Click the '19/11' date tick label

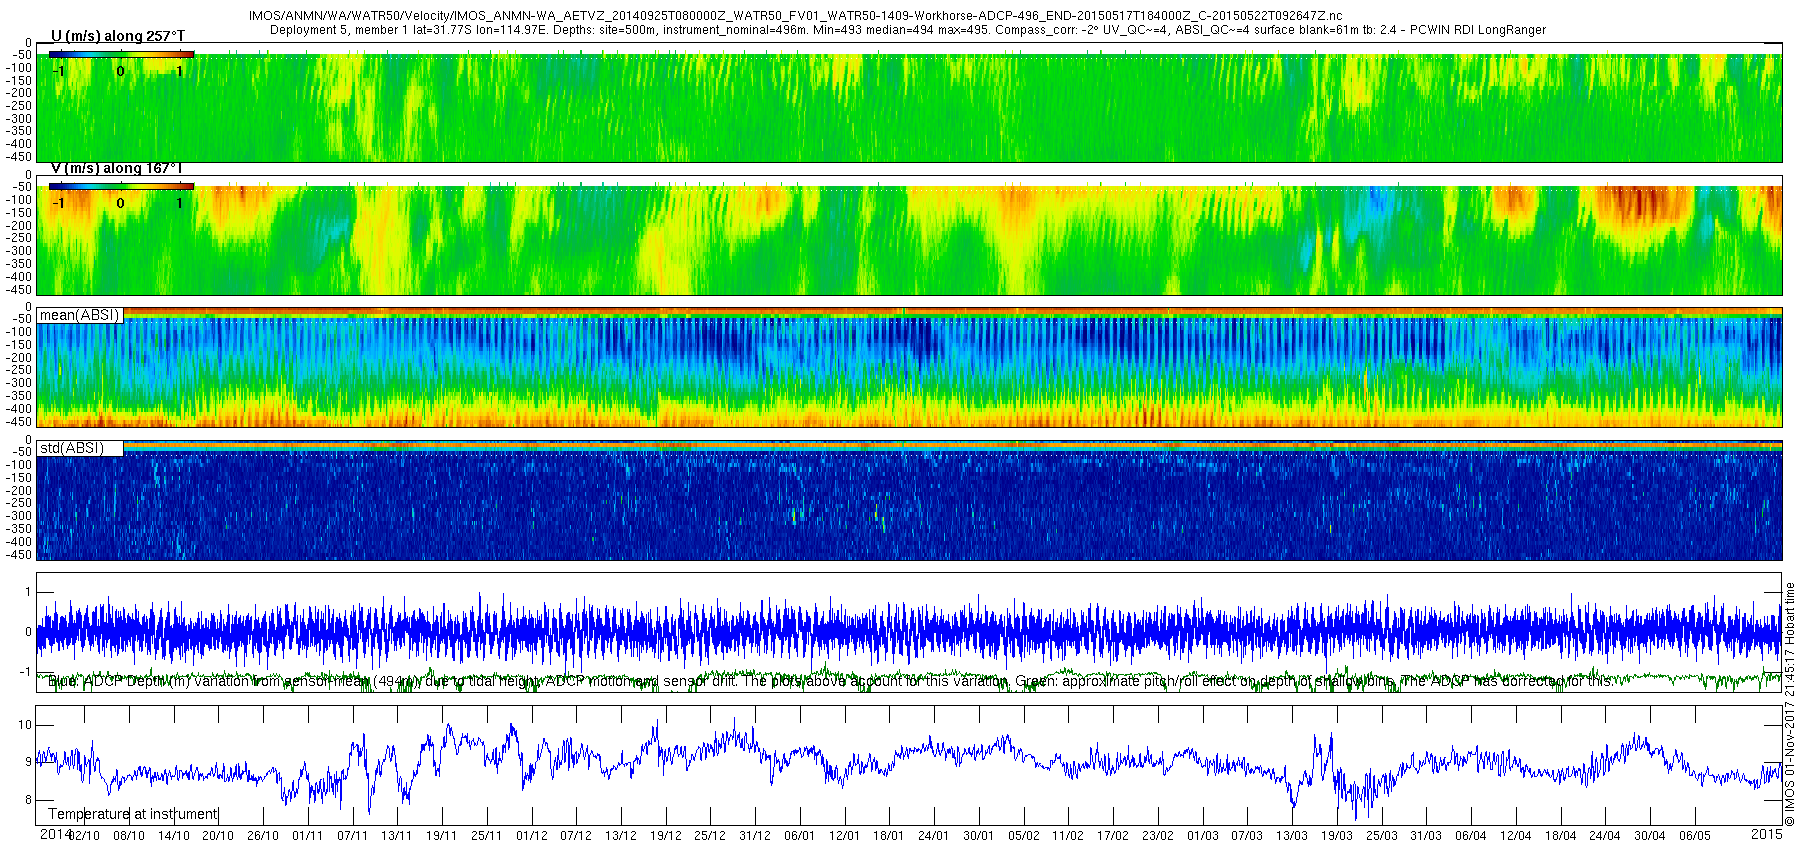click(442, 836)
